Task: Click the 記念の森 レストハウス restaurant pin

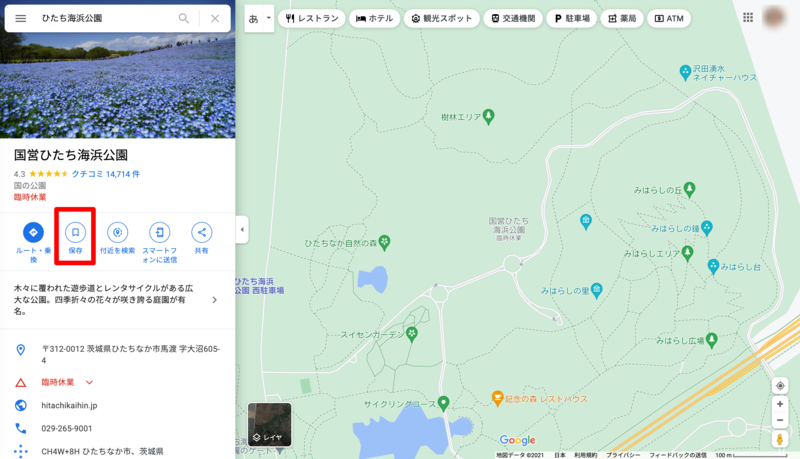Action: pos(497,398)
